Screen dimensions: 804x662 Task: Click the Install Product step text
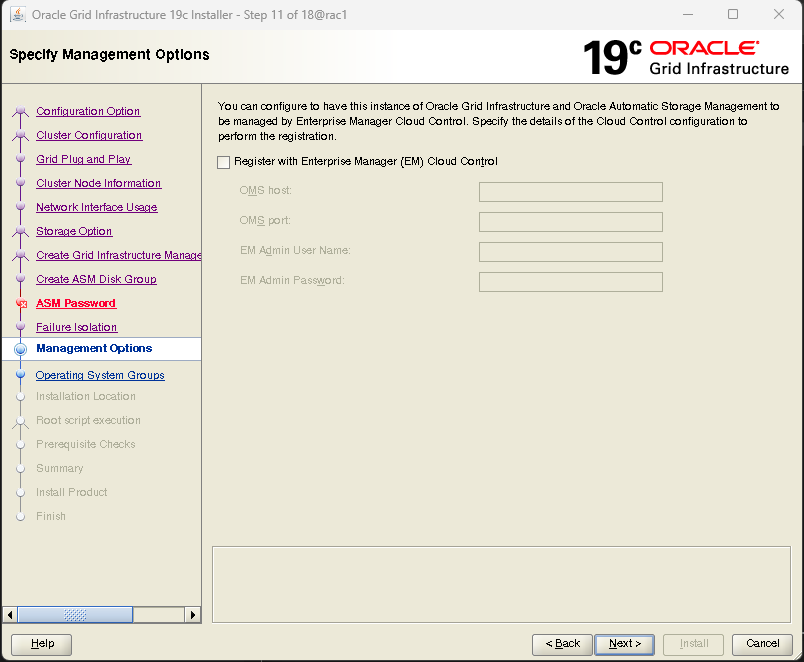point(72,492)
